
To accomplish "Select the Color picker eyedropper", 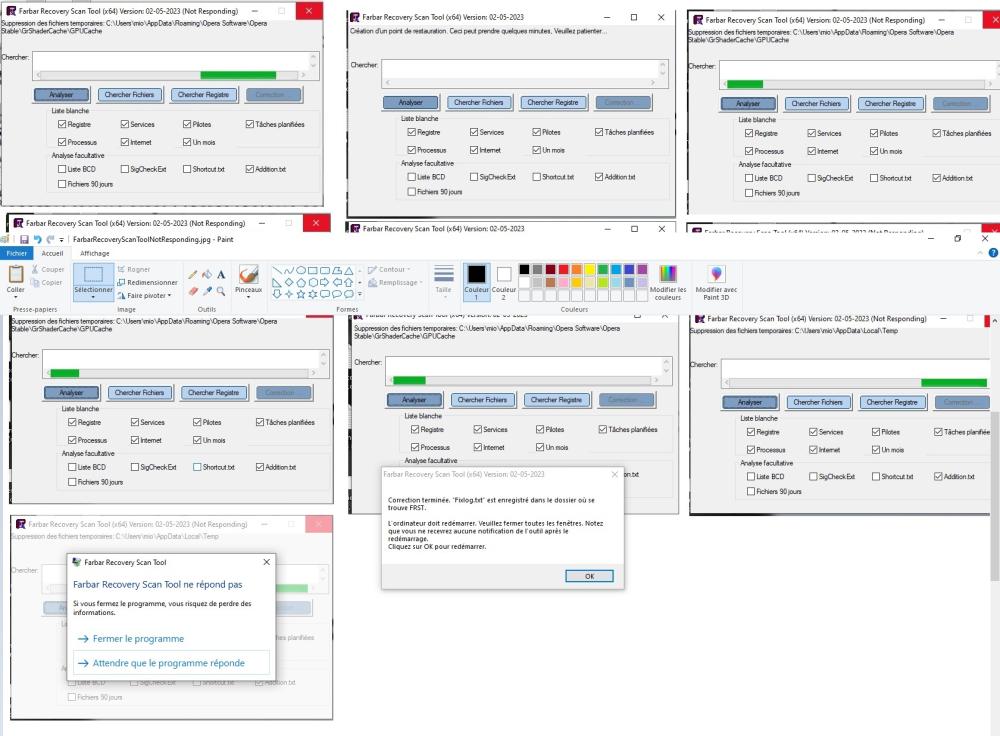I will click(x=207, y=291).
